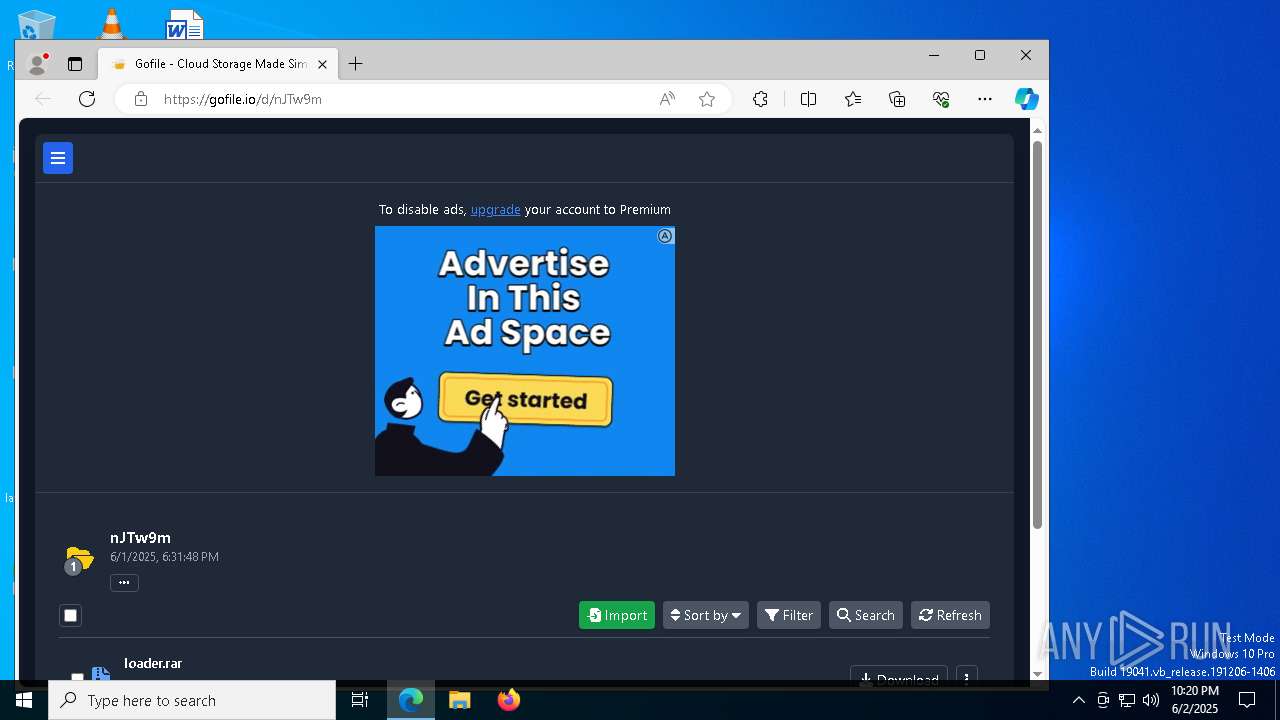This screenshot has width=1280, height=720.
Task: Follow the upgrade link
Action: 496,209
